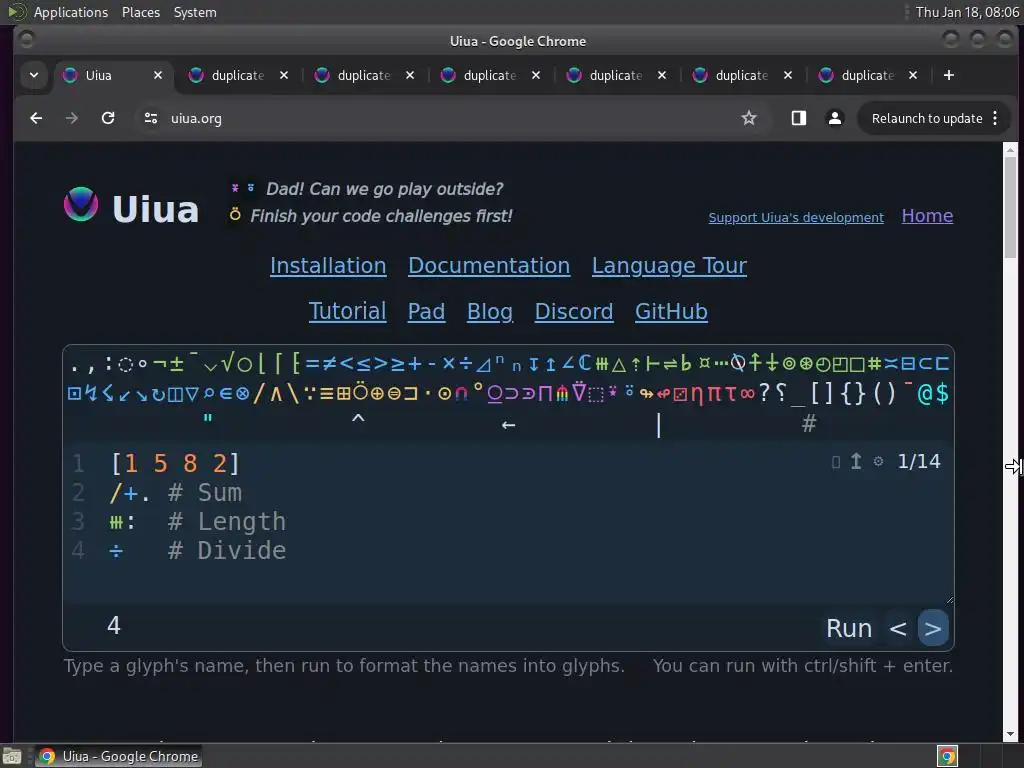Insert the reduce / glyph
Screen dimensions: 1024x768
pyautogui.click(x=259, y=394)
